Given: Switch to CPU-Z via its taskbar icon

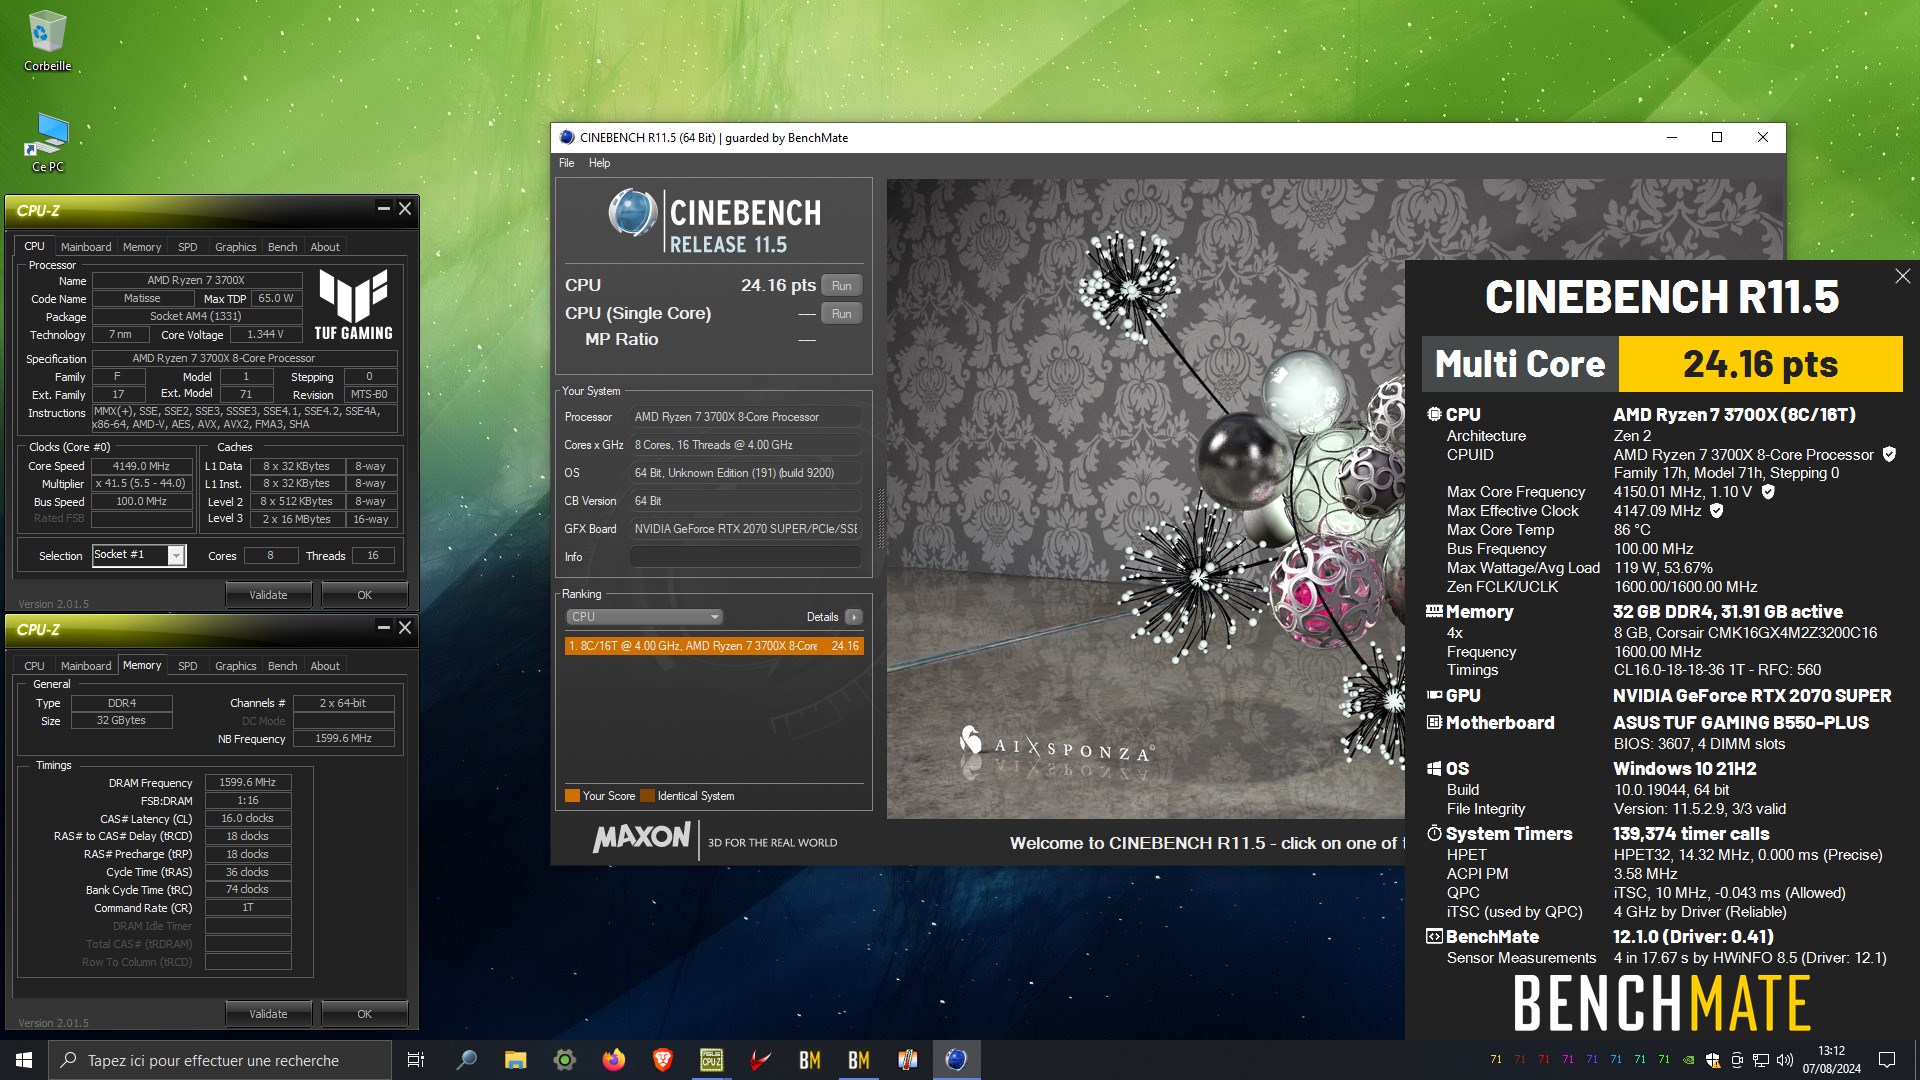Looking at the screenshot, I should [x=711, y=1060].
